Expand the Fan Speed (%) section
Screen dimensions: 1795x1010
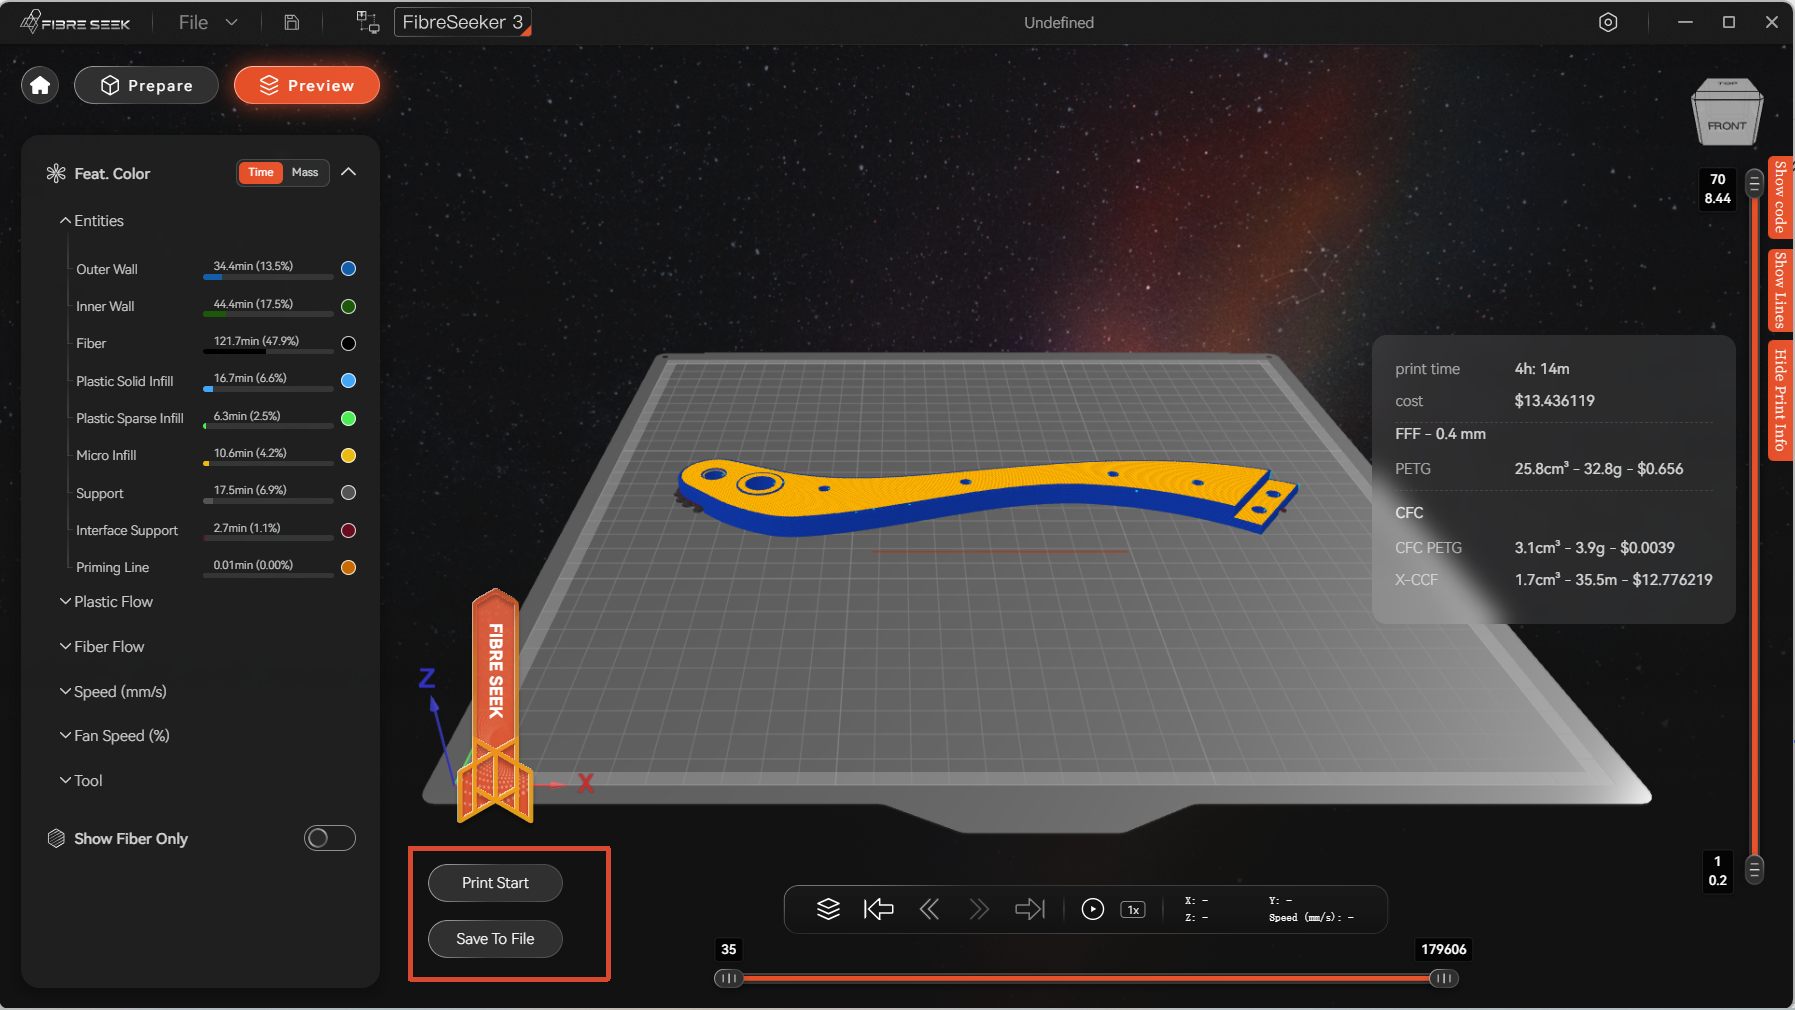(114, 735)
